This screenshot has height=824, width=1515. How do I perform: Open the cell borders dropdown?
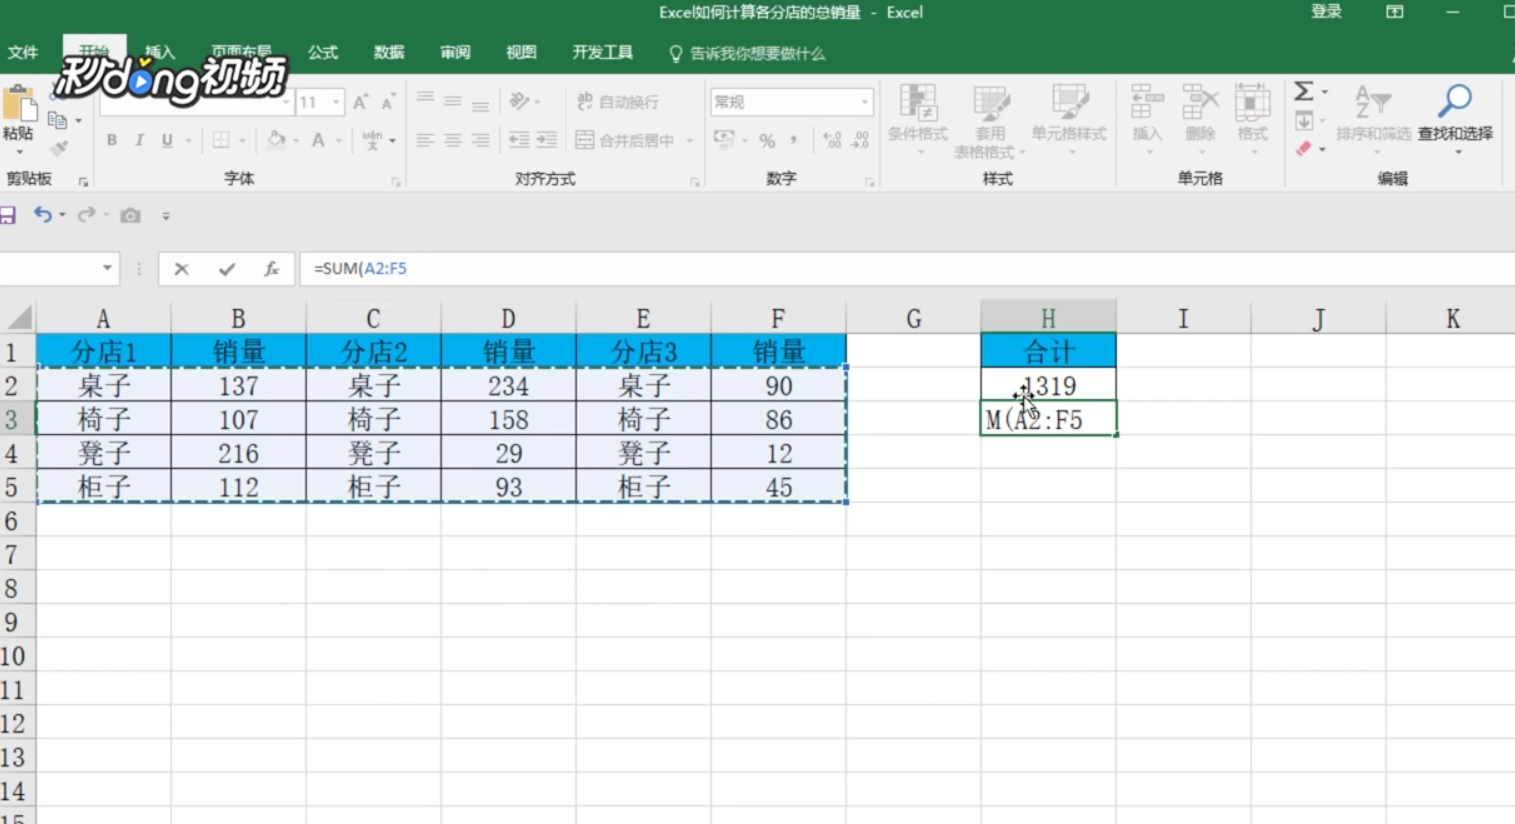(243, 141)
